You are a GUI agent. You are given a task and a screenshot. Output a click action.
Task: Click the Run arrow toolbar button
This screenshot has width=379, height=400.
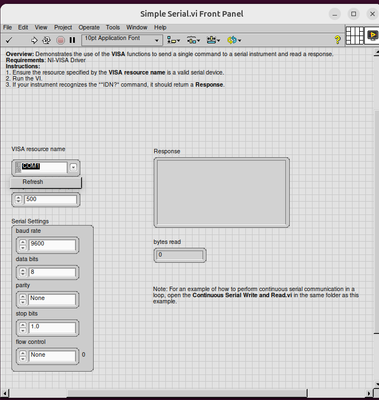(34, 40)
